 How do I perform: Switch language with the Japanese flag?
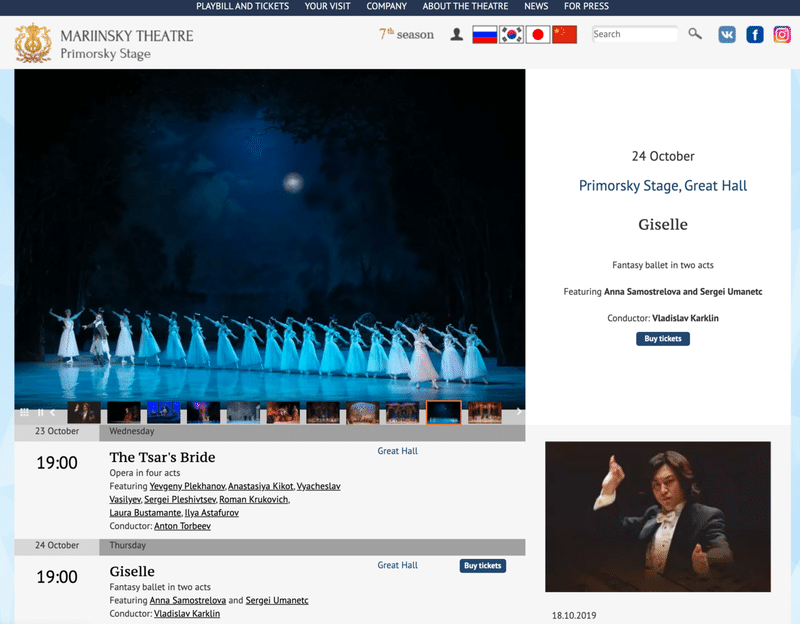538,35
